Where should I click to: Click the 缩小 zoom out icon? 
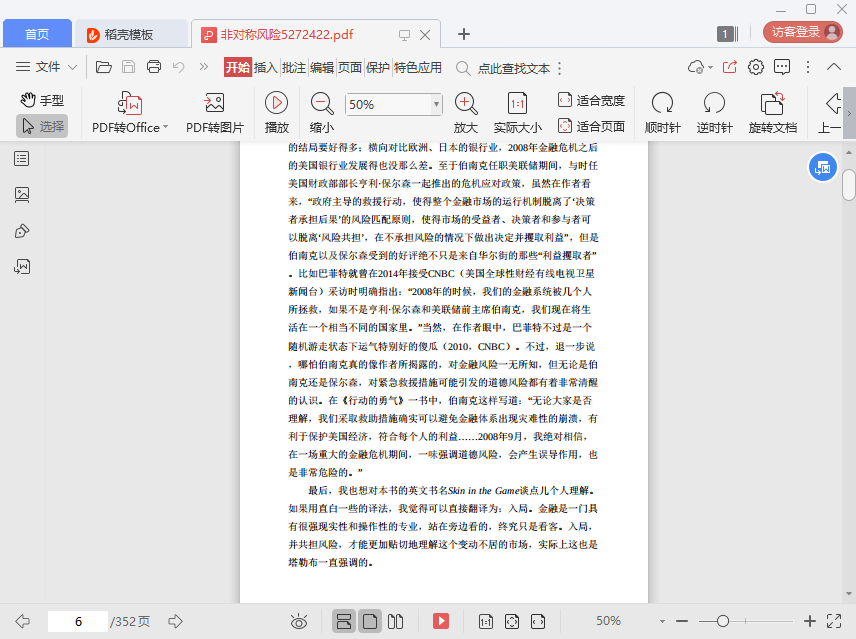tap(322, 103)
